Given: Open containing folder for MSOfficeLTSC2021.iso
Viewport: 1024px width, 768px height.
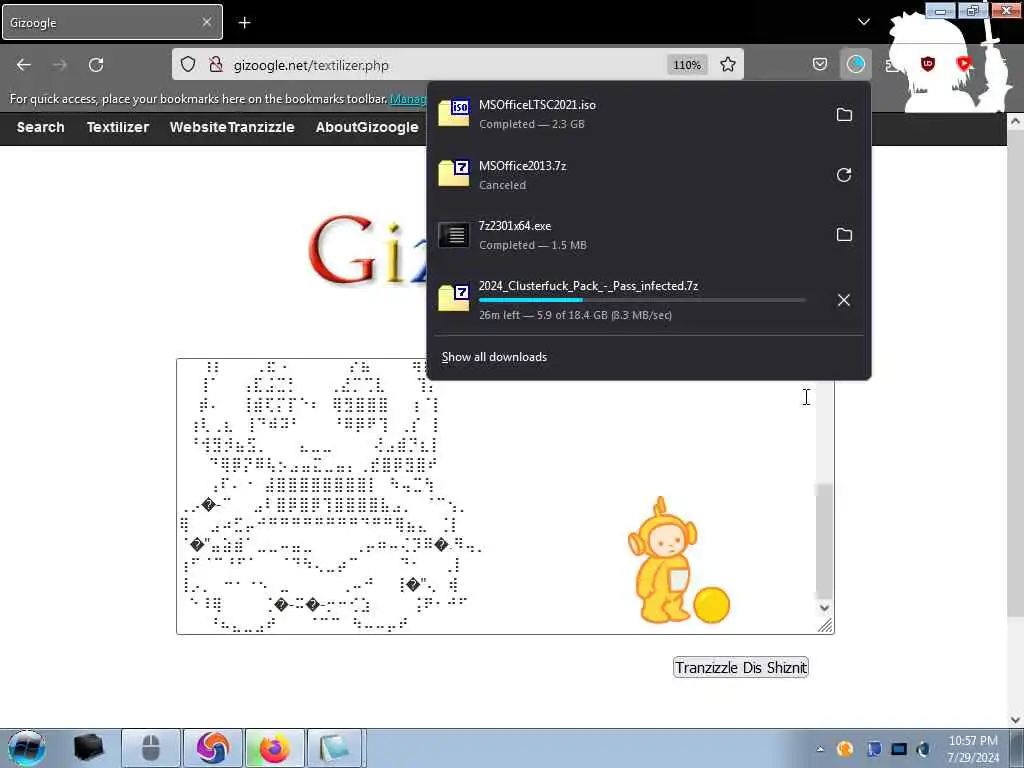Looking at the screenshot, I should pos(844,115).
